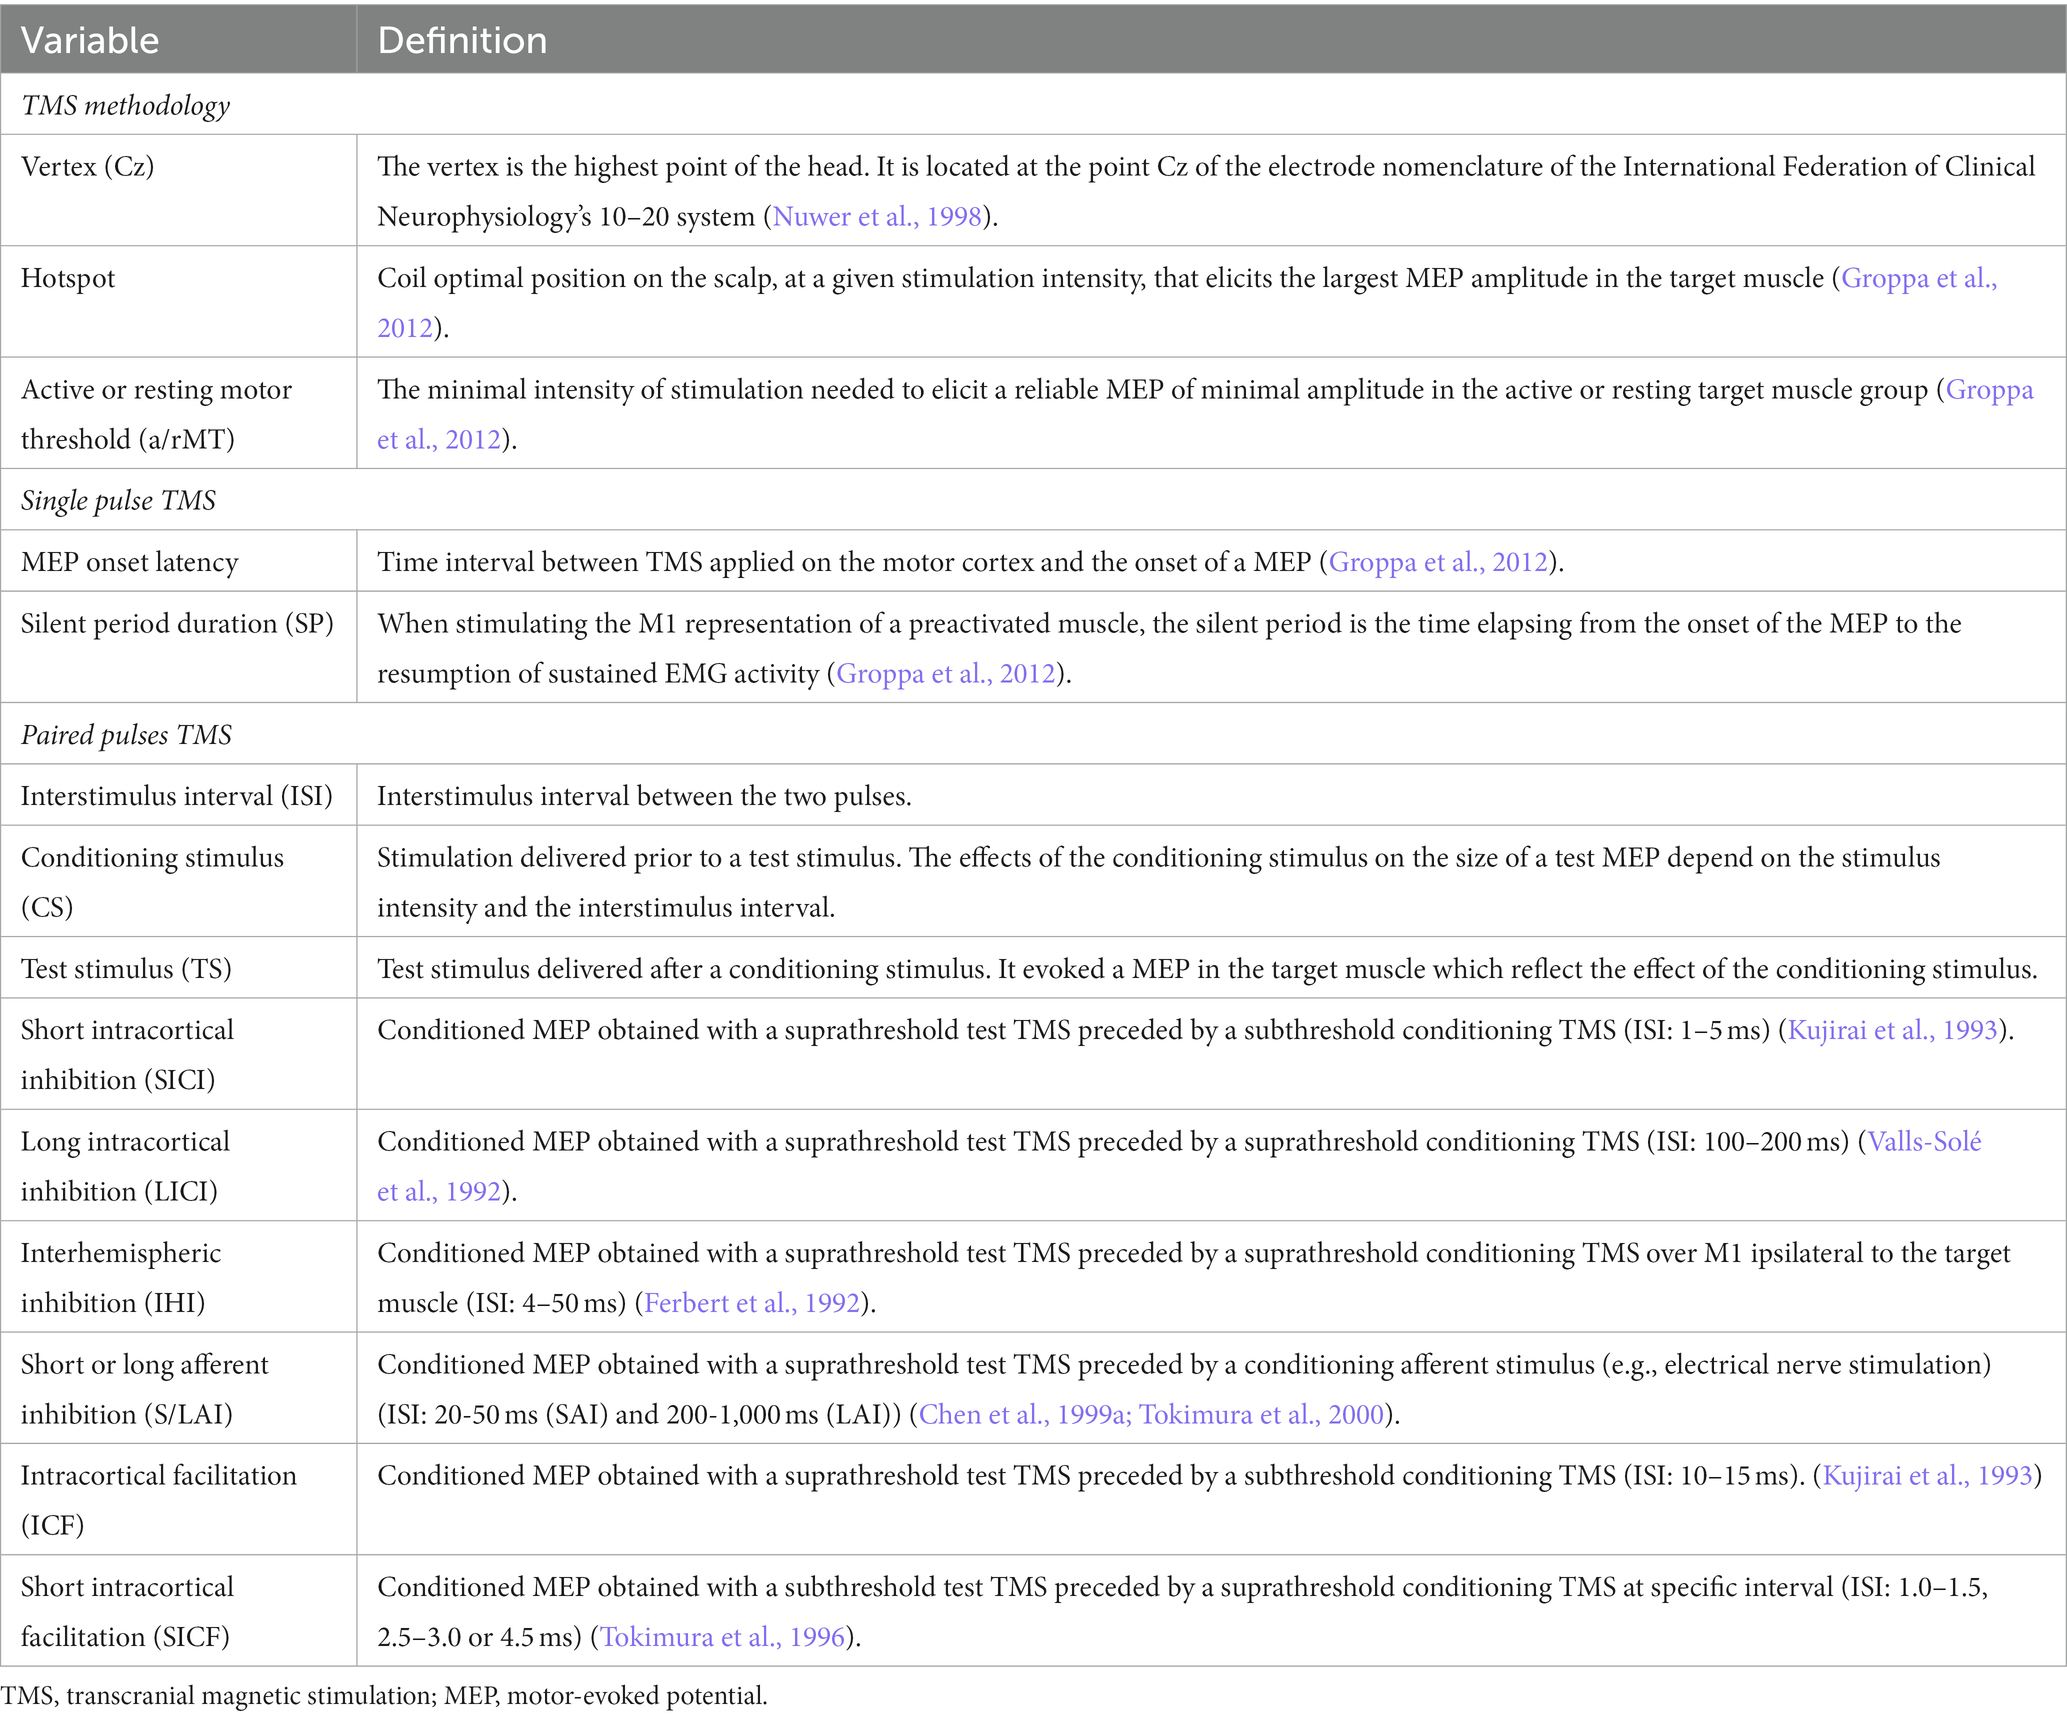The image size is (2067, 1718).
Task: Open the Valls-Solé citation link
Action: pyautogui.click(x=1924, y=1142)
